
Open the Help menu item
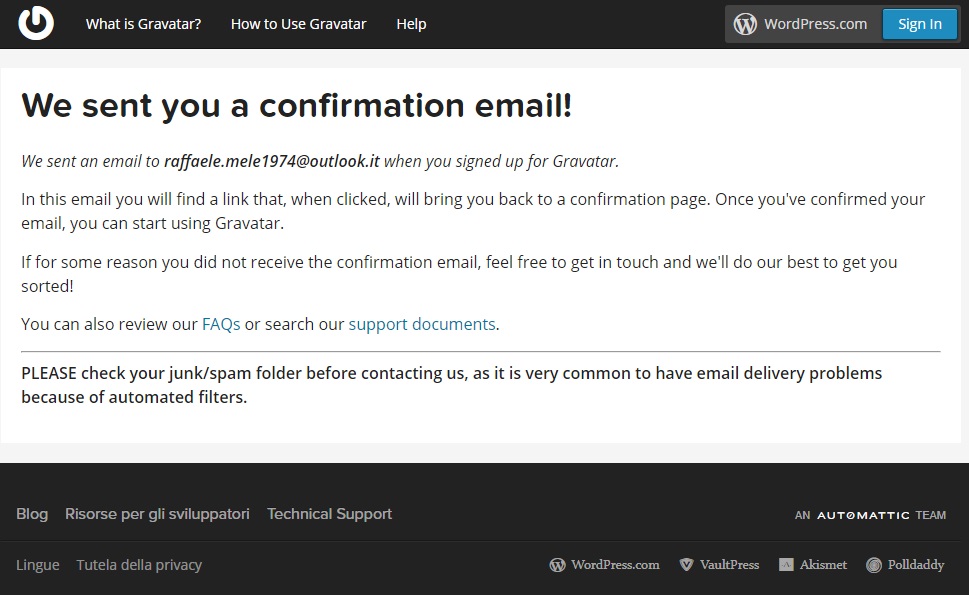click(411, 23)
